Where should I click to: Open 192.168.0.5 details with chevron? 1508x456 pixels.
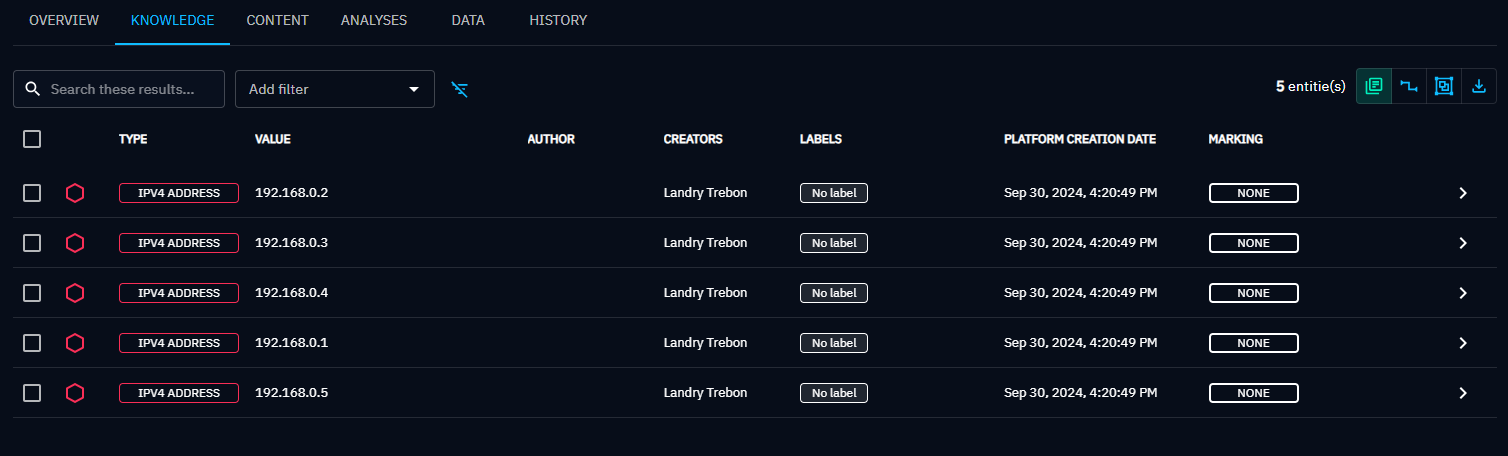coord(1462,393)
